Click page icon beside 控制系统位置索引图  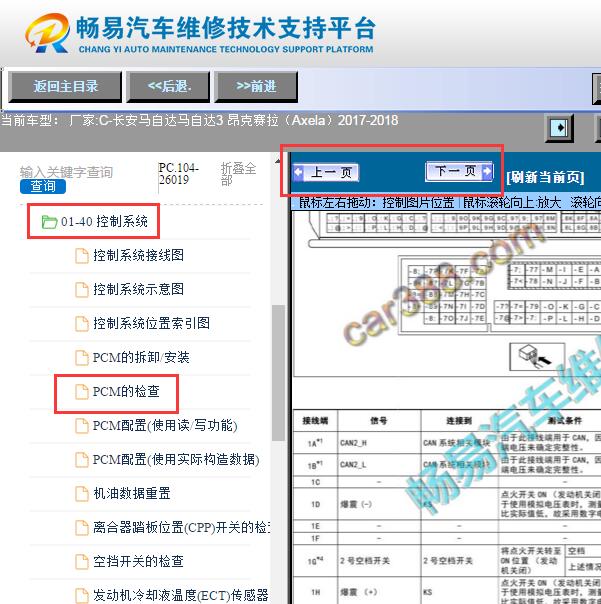point(82,324)
